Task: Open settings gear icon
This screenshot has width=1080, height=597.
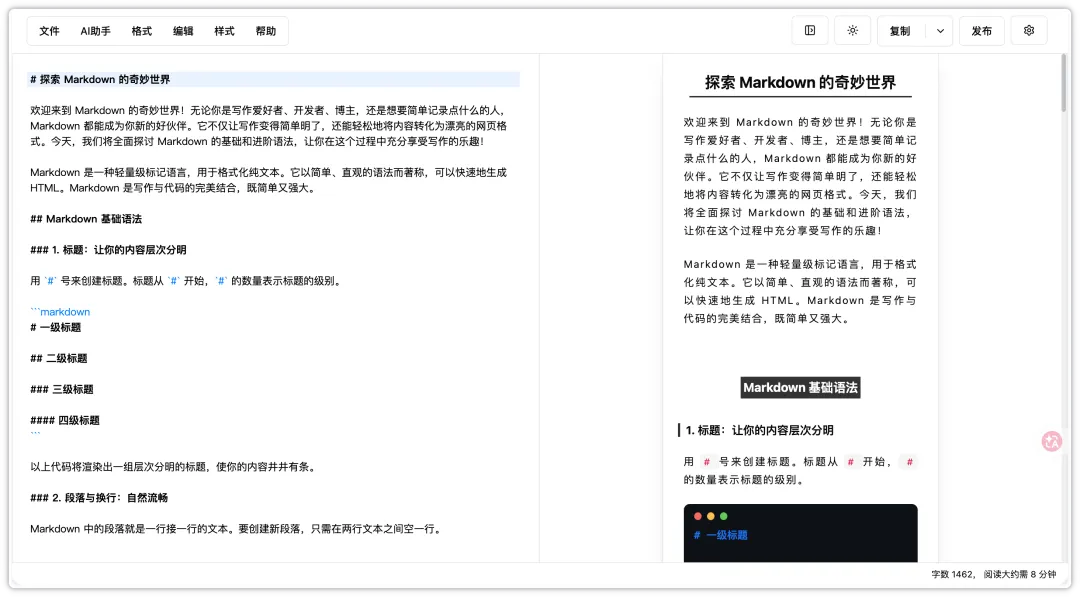Action: [1029, 30]
